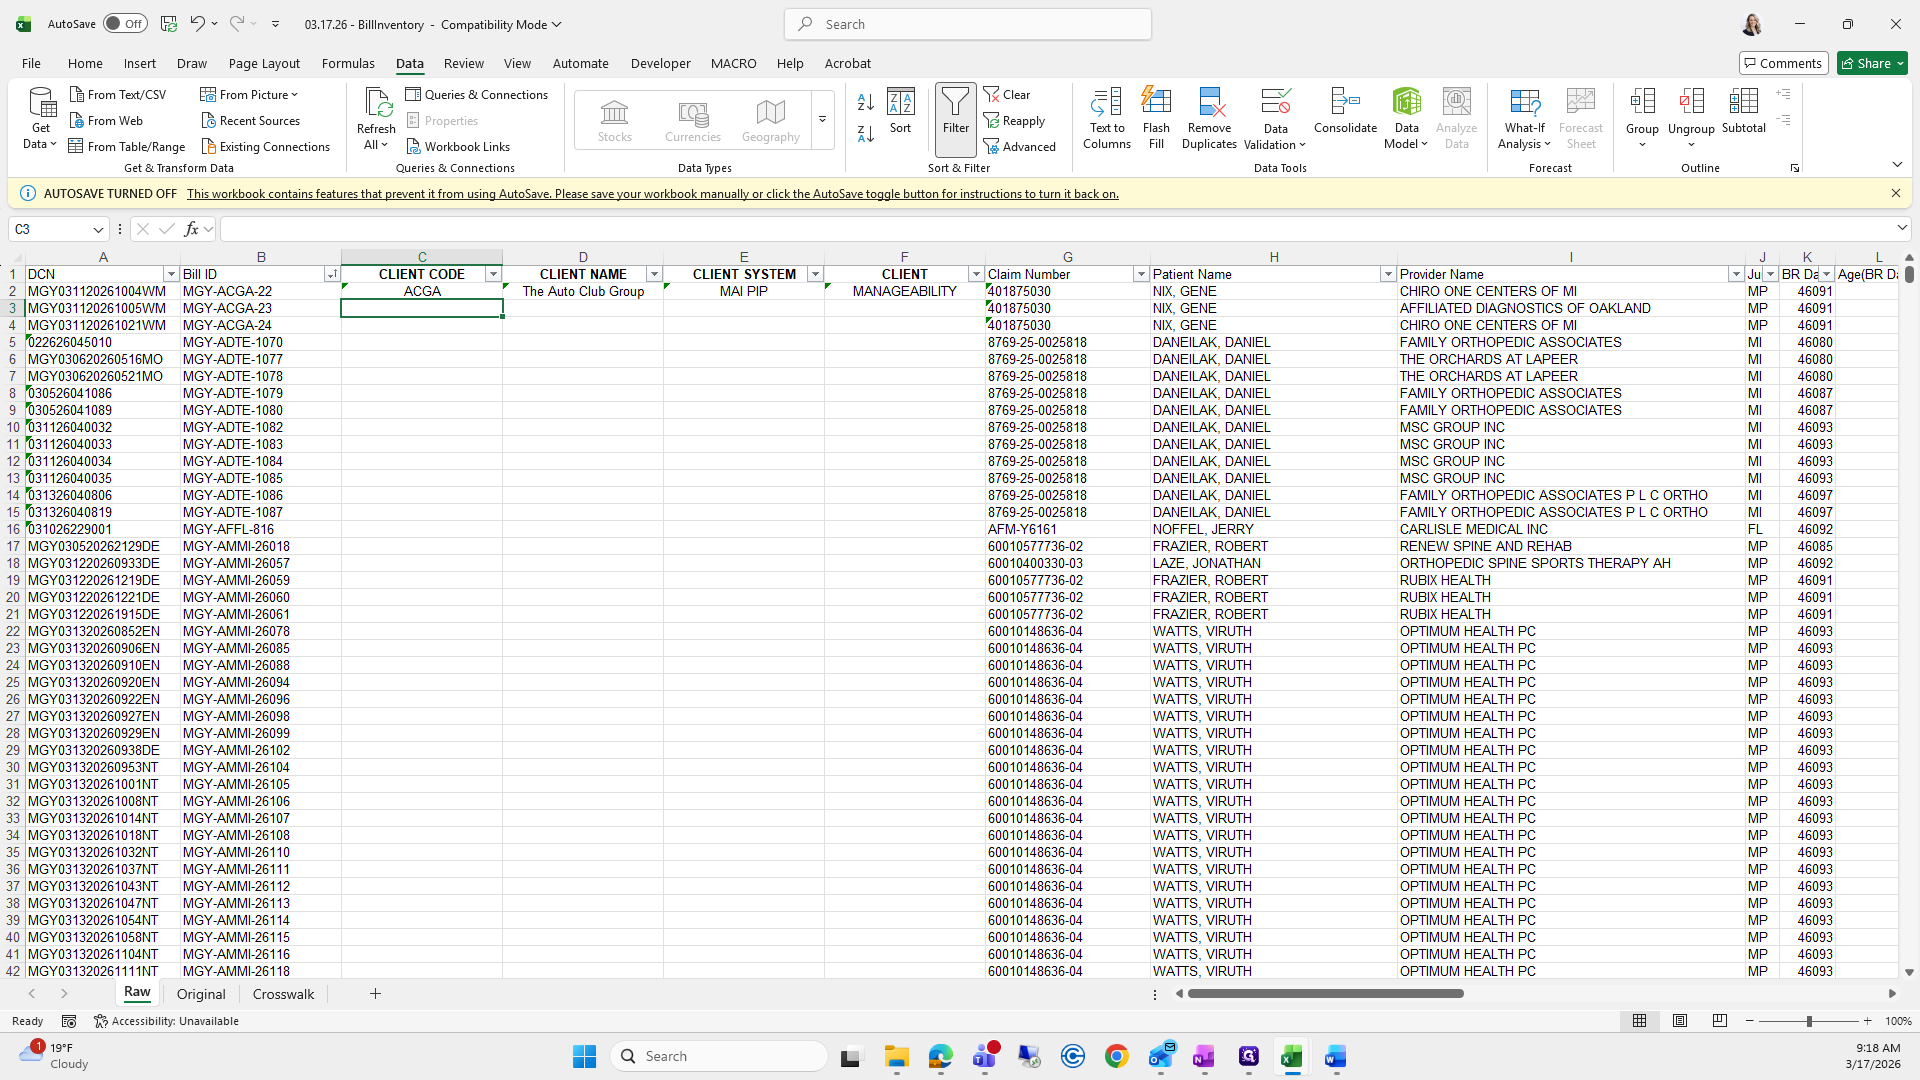Switch to the Crosswalk sheet tab
The image size is (1920, 1080).
tap(283, 994)
